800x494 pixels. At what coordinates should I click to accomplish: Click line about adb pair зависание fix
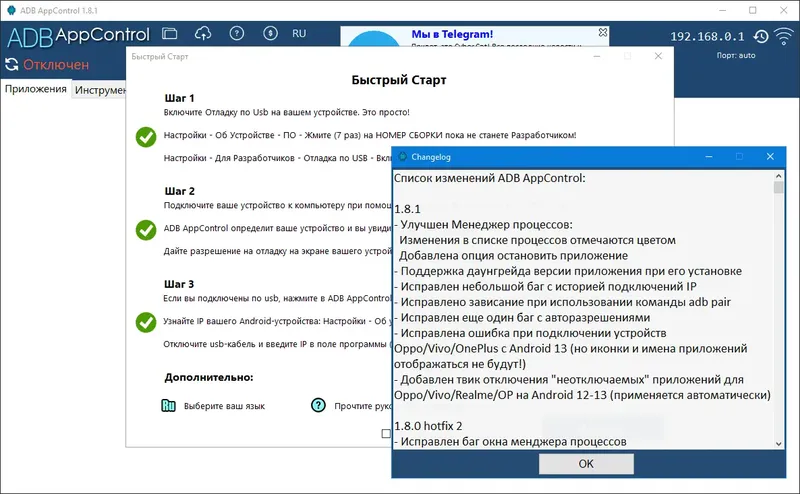pyautogui.click(x=562, y=302)
